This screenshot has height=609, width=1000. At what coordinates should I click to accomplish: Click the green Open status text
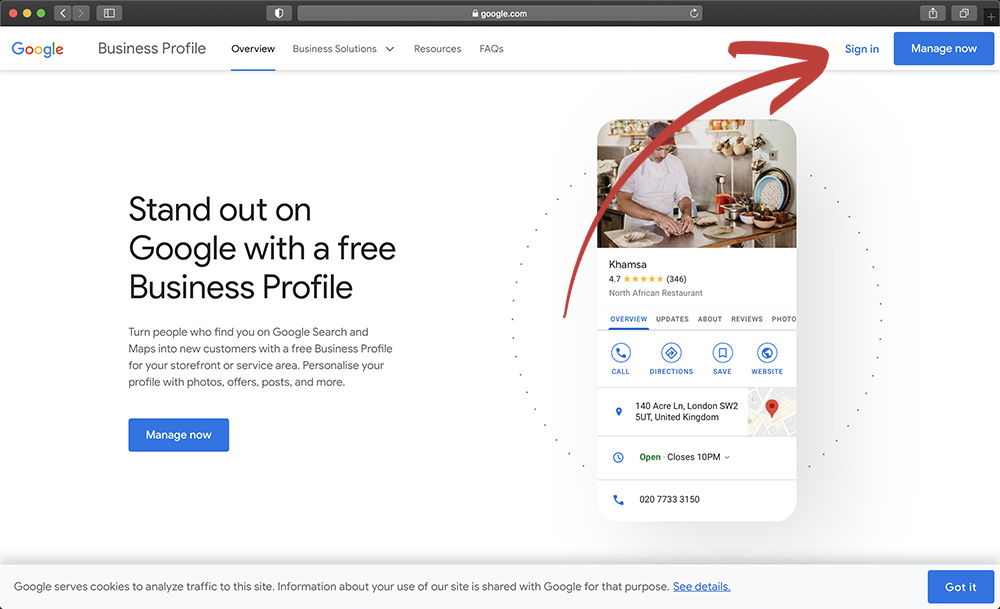coord(650,457)
